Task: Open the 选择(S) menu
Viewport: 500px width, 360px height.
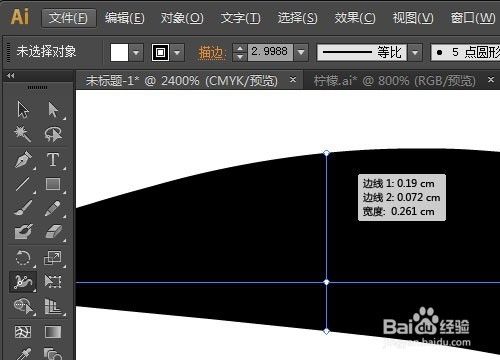Action: 297,18
